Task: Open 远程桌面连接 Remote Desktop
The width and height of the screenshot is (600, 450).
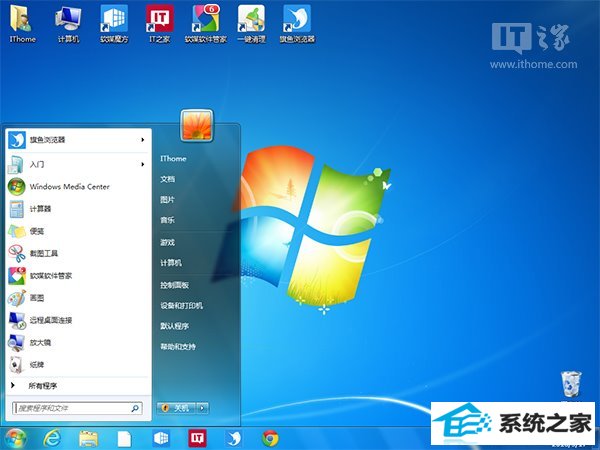Action: coord(78,320)
